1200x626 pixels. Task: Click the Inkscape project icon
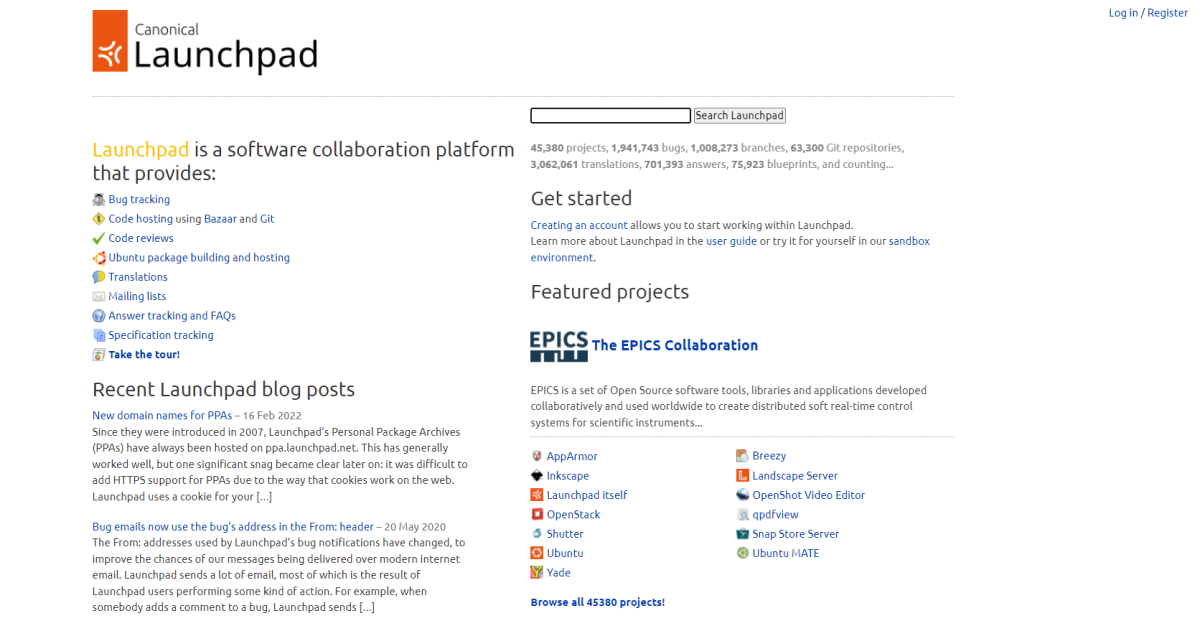(x=537, y=476)
